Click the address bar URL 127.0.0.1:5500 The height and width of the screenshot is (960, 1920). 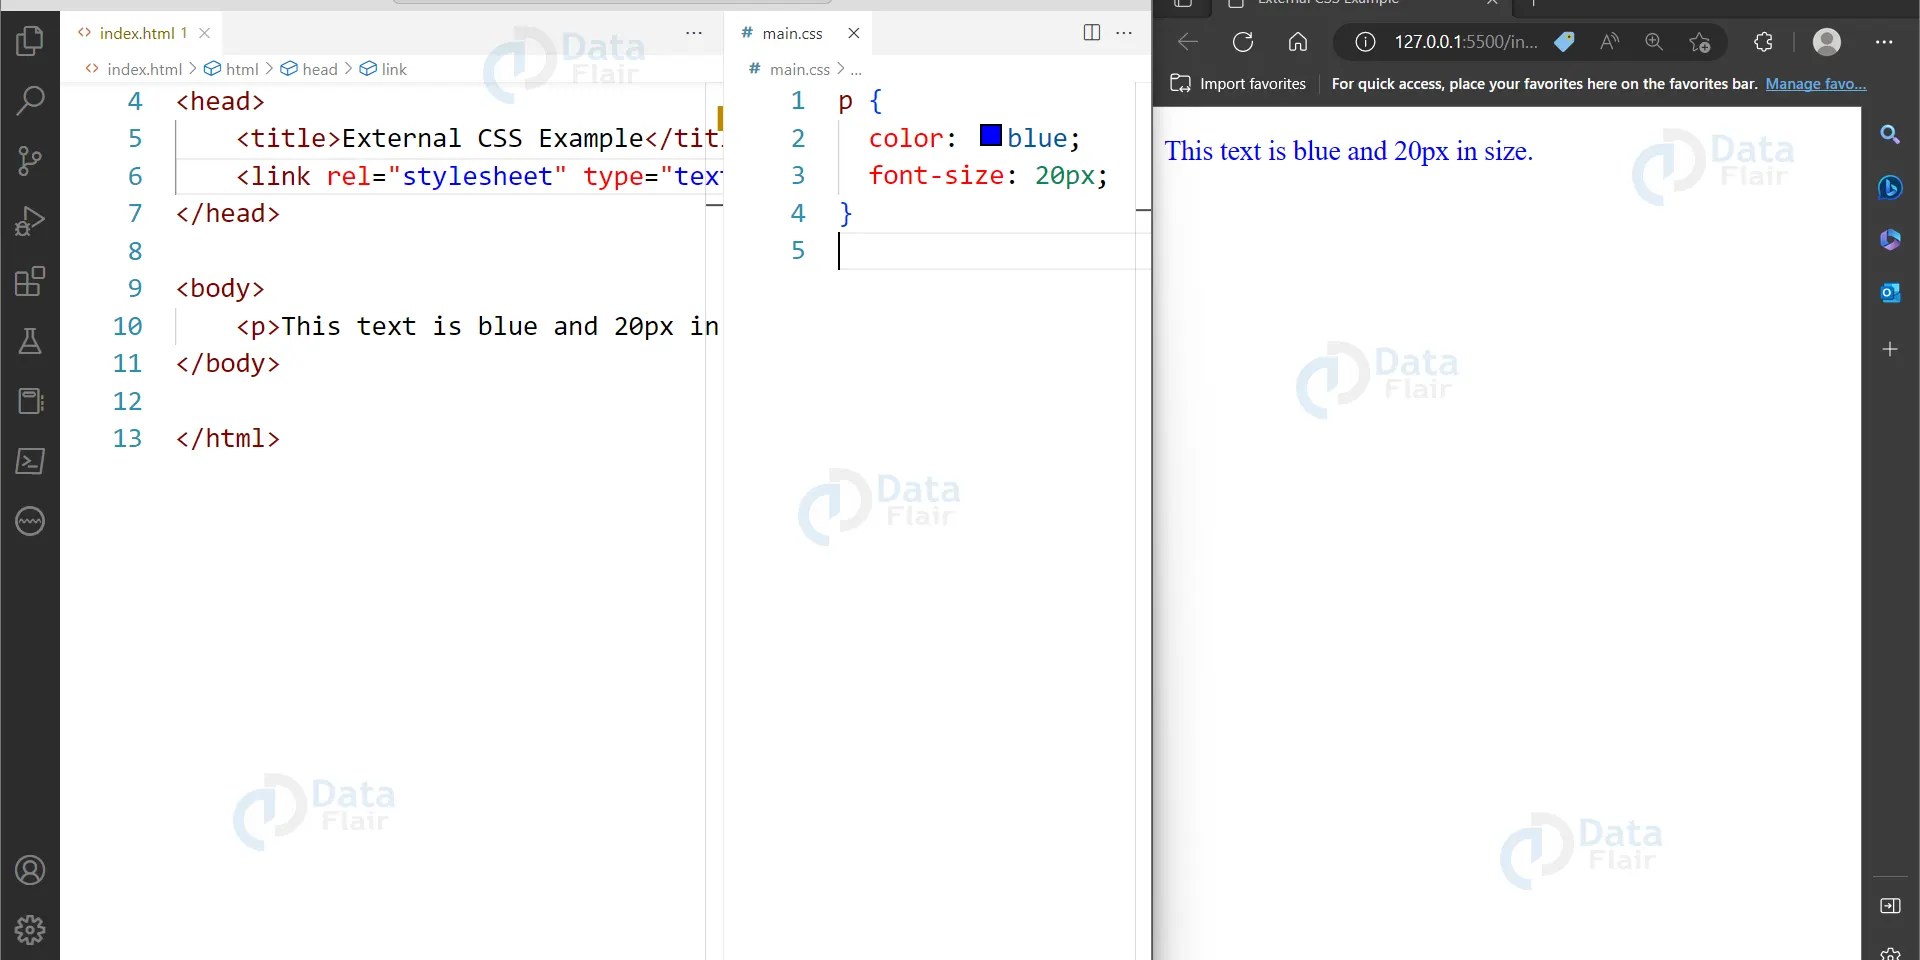1466,42
